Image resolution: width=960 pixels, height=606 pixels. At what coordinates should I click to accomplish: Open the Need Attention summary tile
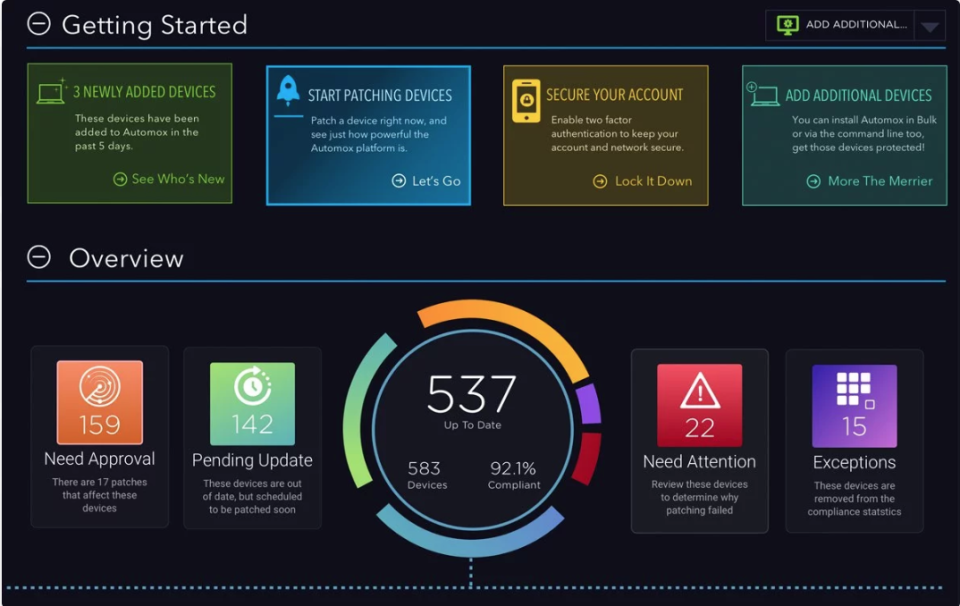click(x=699, y=440)
